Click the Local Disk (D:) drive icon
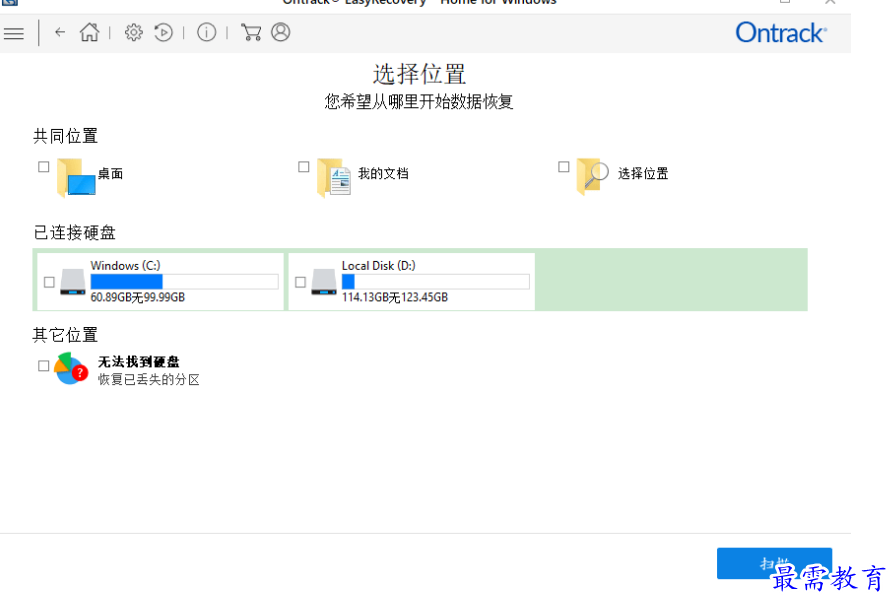 click(324, 282)
